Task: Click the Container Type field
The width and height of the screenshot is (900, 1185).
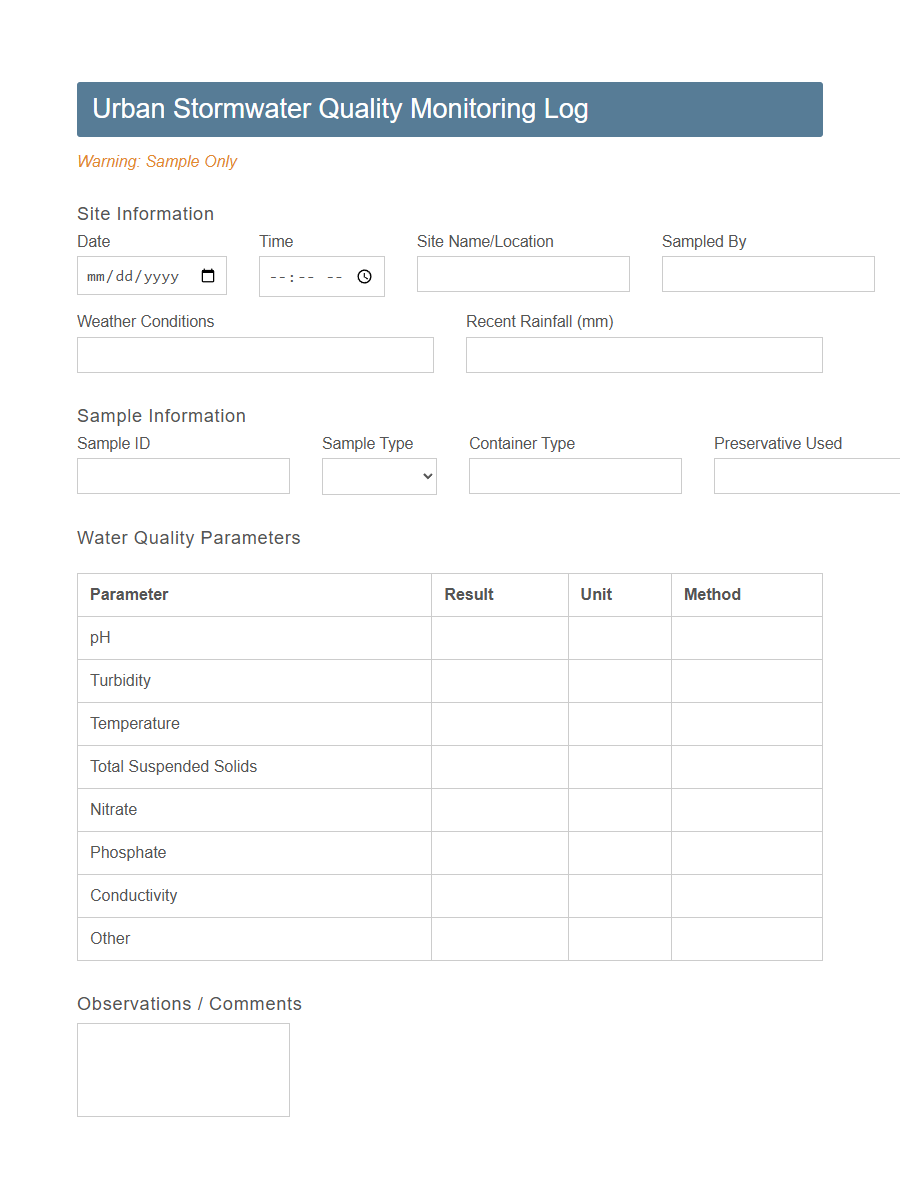Action: point(575,476)
